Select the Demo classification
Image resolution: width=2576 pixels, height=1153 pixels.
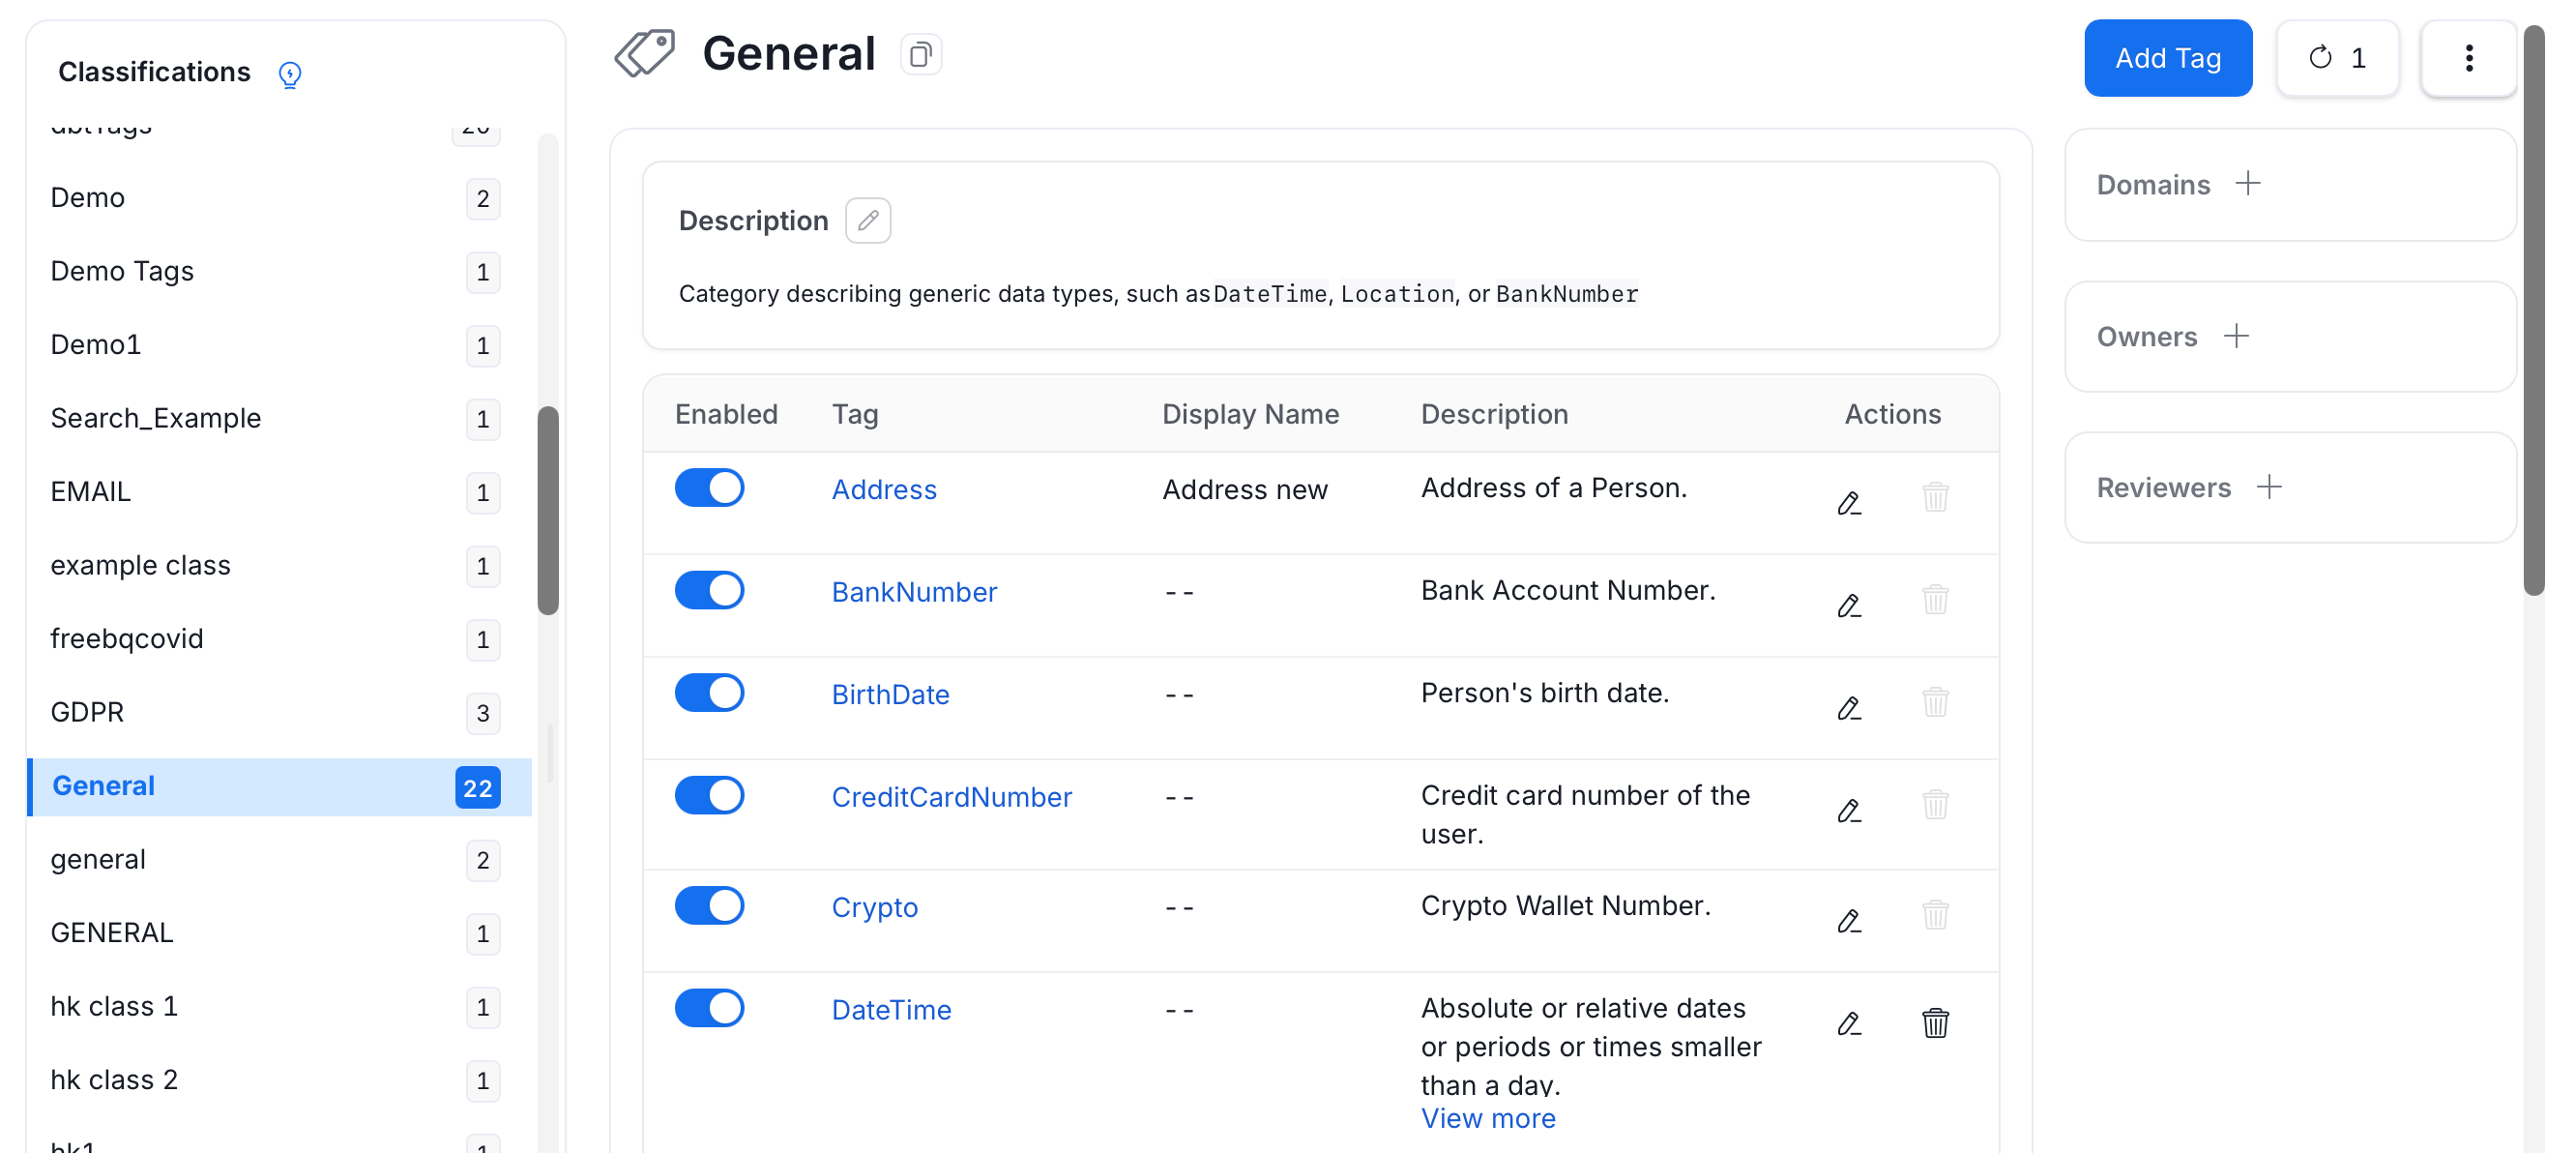[x=279, y=198]
